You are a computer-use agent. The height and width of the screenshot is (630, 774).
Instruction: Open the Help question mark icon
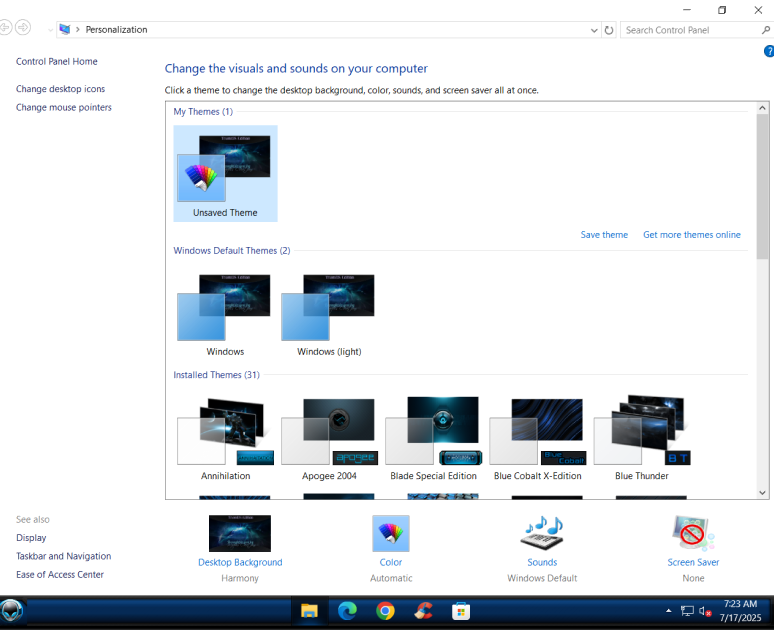769,51
